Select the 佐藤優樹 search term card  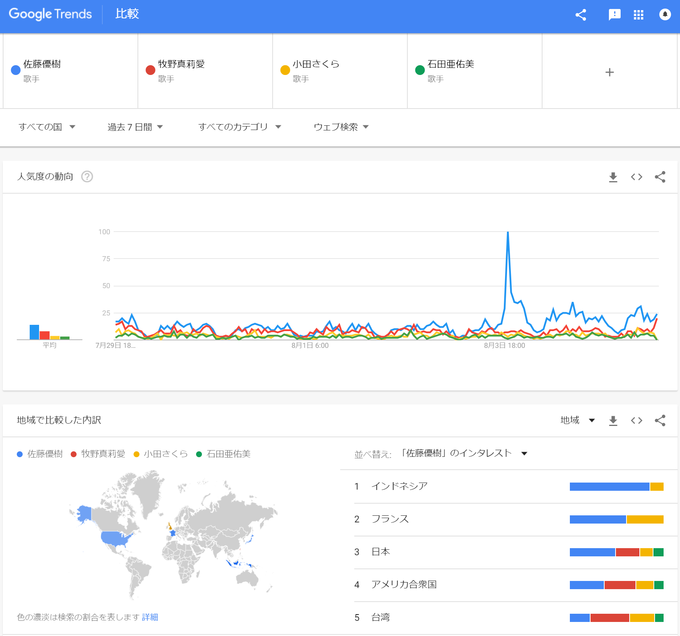[70, 71]
